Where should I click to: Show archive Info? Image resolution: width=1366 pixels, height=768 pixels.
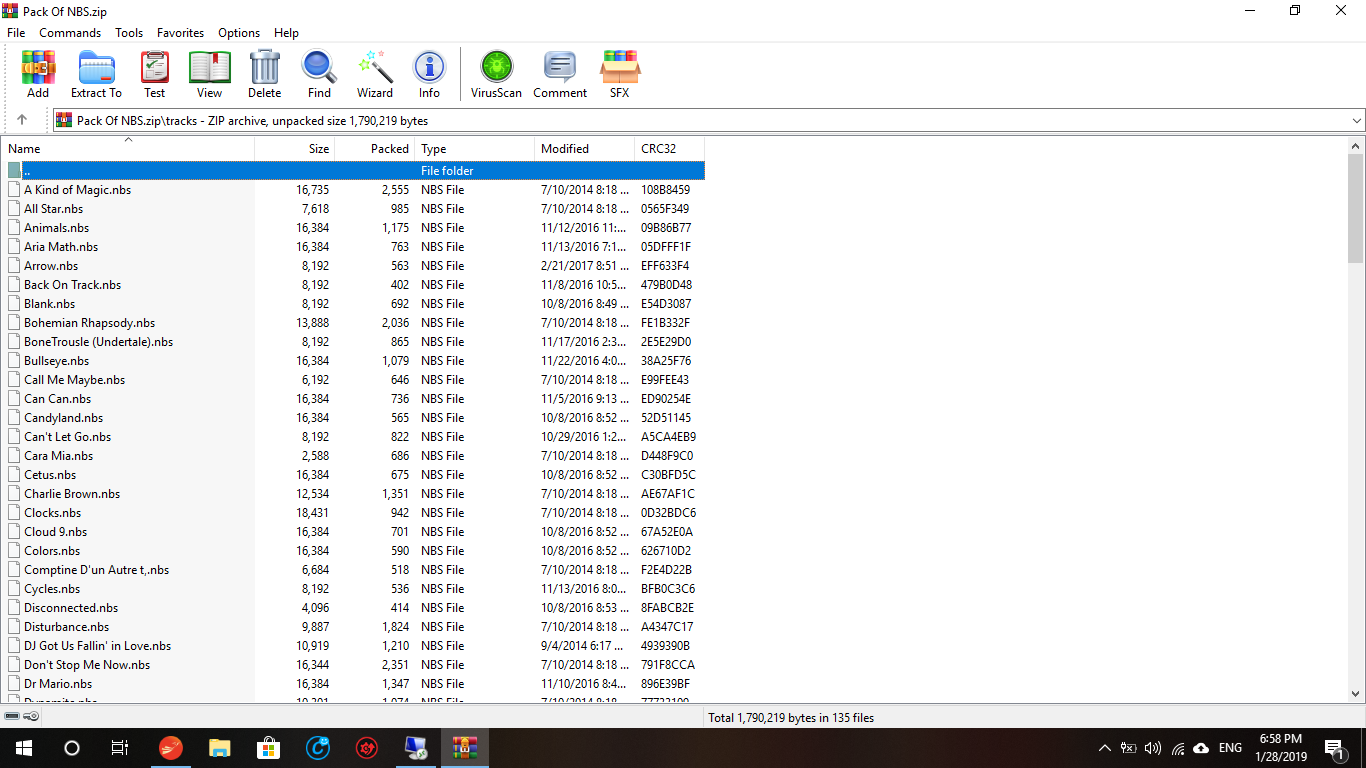click(429, 75)
